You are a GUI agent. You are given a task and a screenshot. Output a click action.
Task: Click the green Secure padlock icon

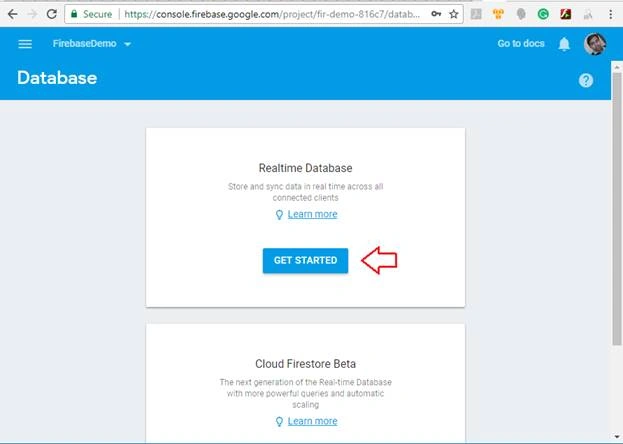pos(74,14)
